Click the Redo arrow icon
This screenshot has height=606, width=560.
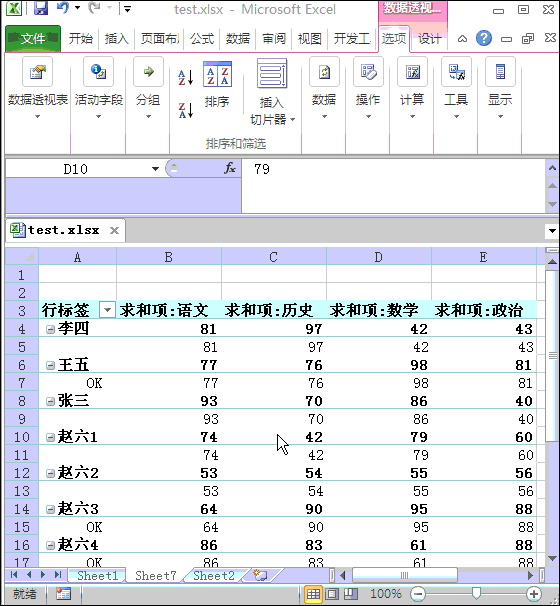click(94, 8)
